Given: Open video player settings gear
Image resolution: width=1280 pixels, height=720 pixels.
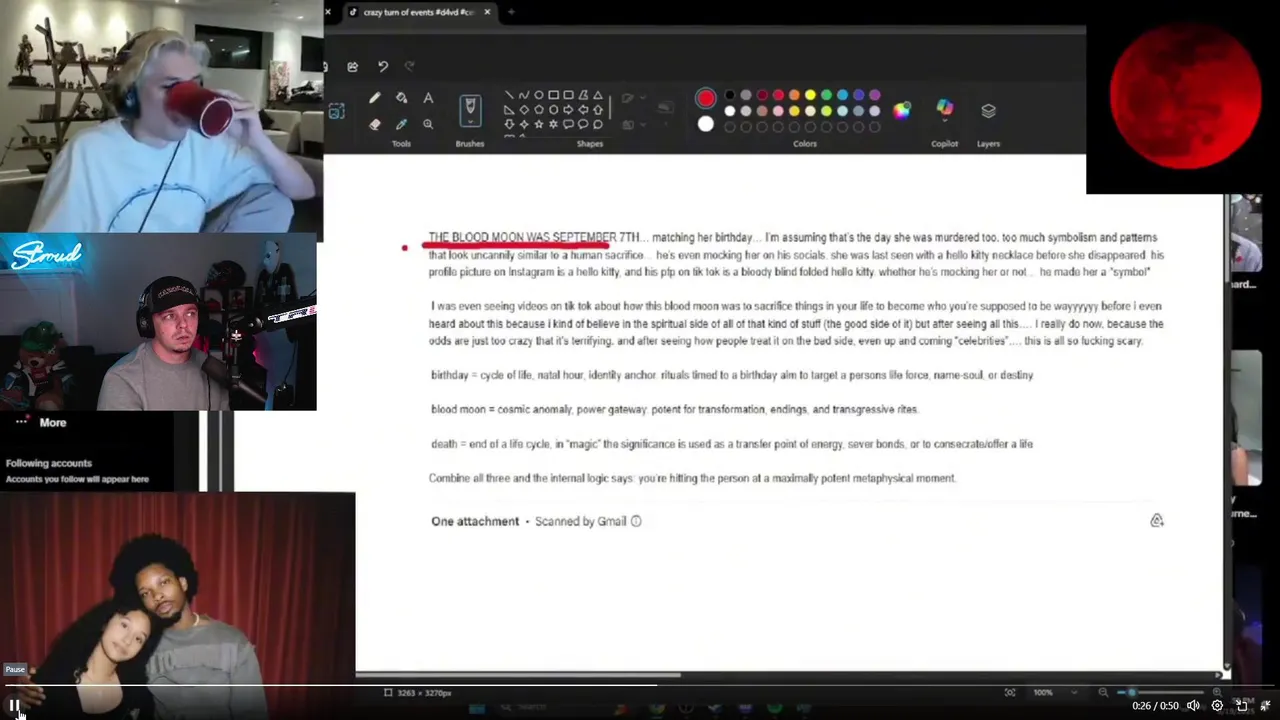Looking at the screenshot, I should point(1217,705).
